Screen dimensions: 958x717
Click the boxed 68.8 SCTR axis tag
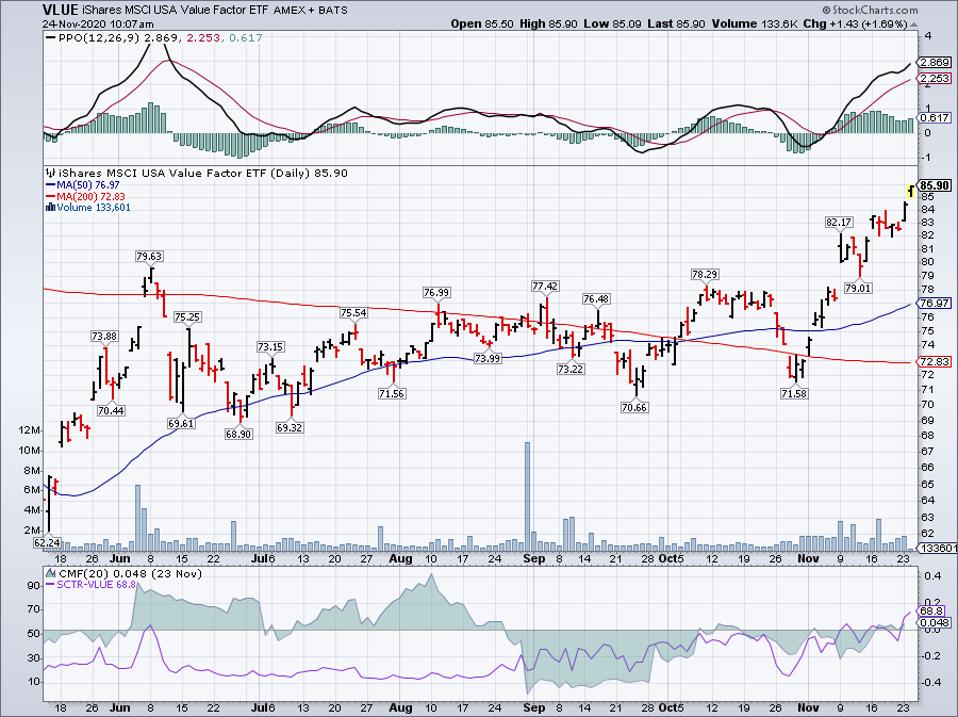point(932,611)
